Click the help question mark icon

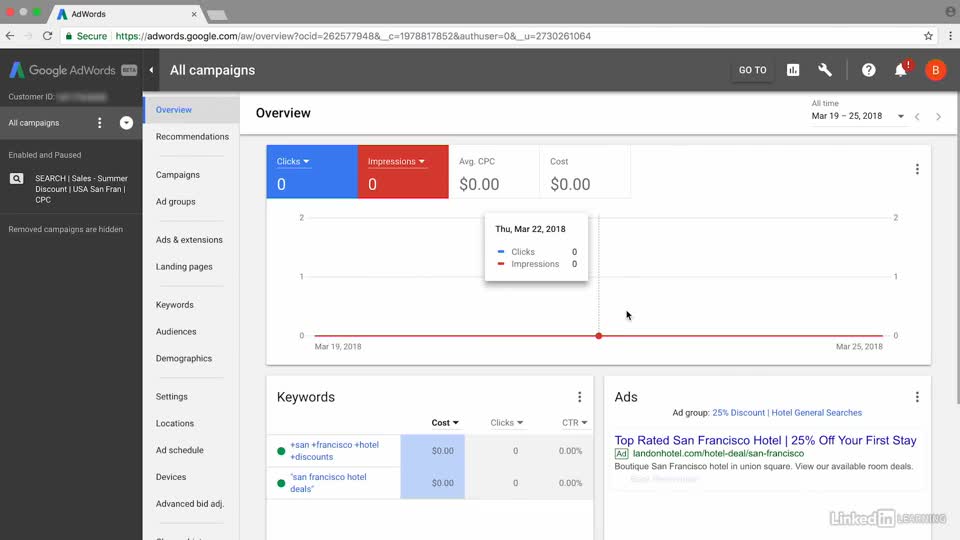click(869, 70)
